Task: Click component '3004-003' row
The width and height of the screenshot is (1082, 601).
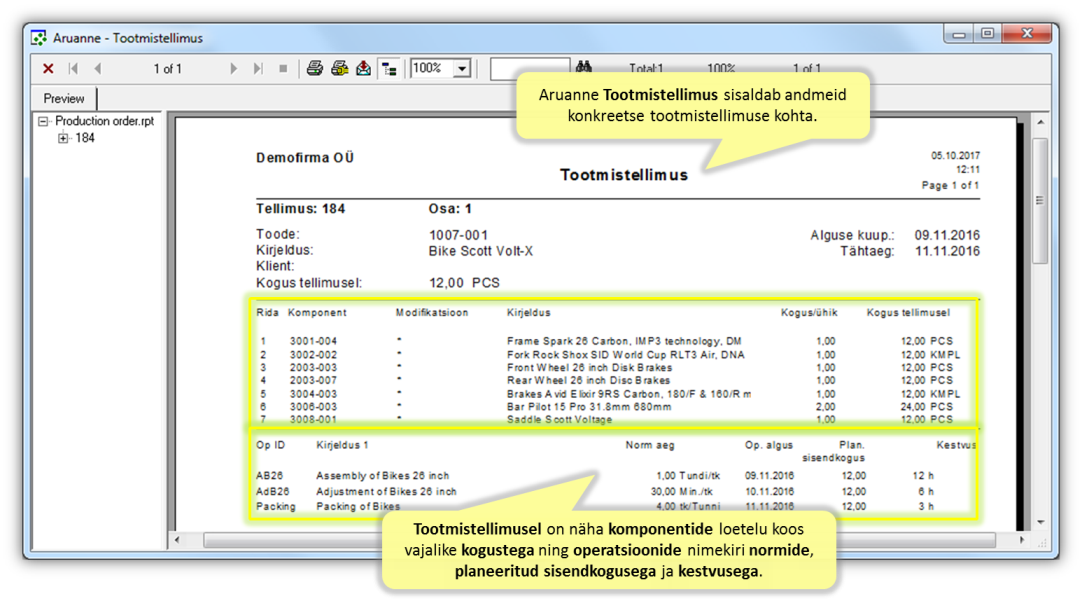Action: coord(313,394)
